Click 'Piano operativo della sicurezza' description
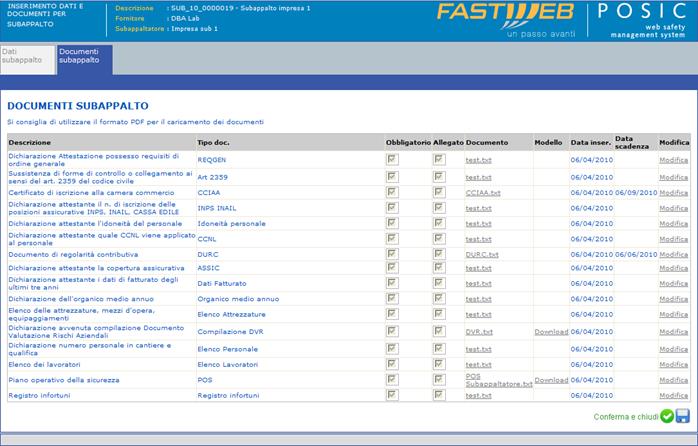This screenshot has height=446, width=698. [x=64, y=380]
